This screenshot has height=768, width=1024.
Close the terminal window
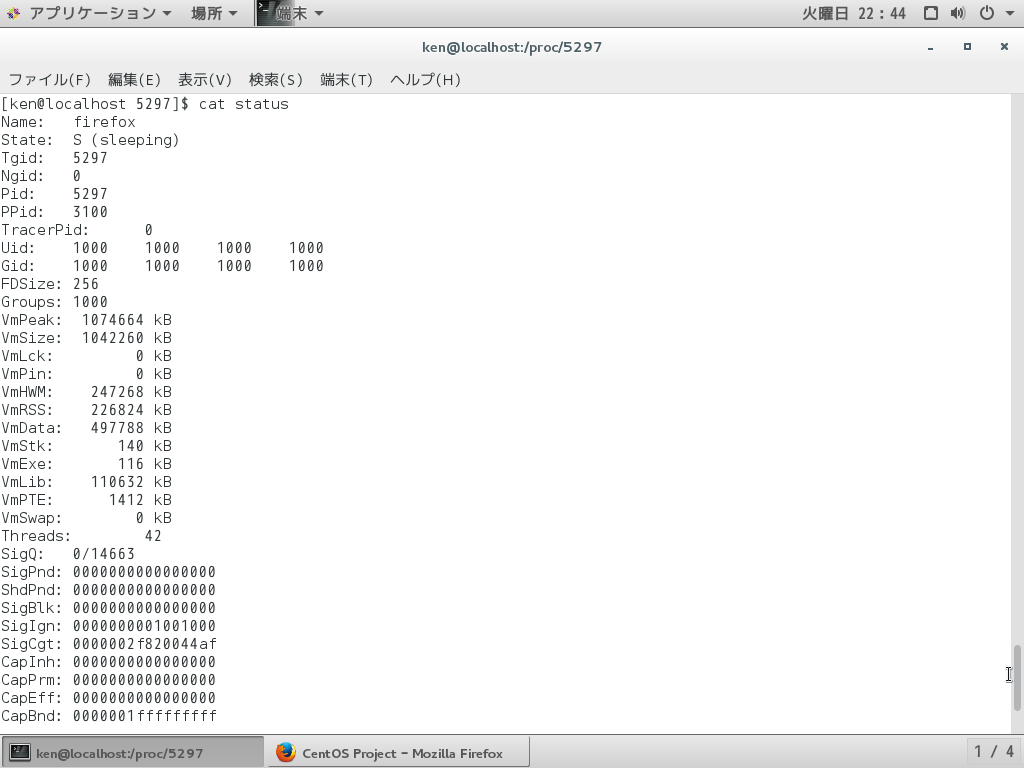1004,47
